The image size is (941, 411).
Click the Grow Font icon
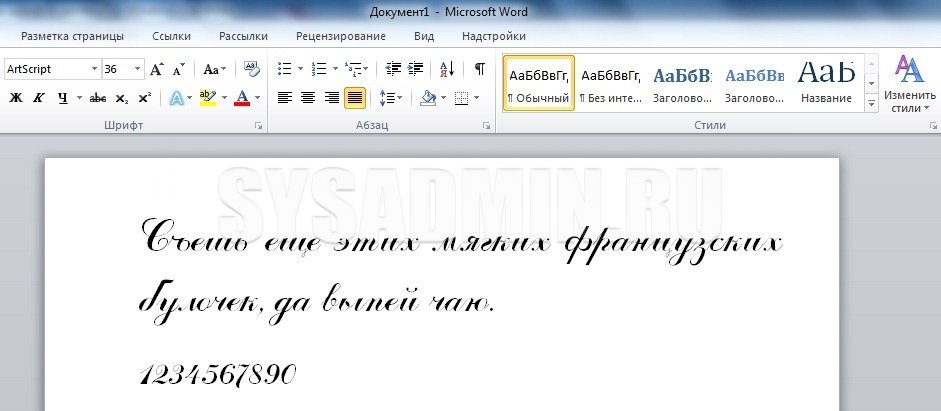tap(156, 69)
